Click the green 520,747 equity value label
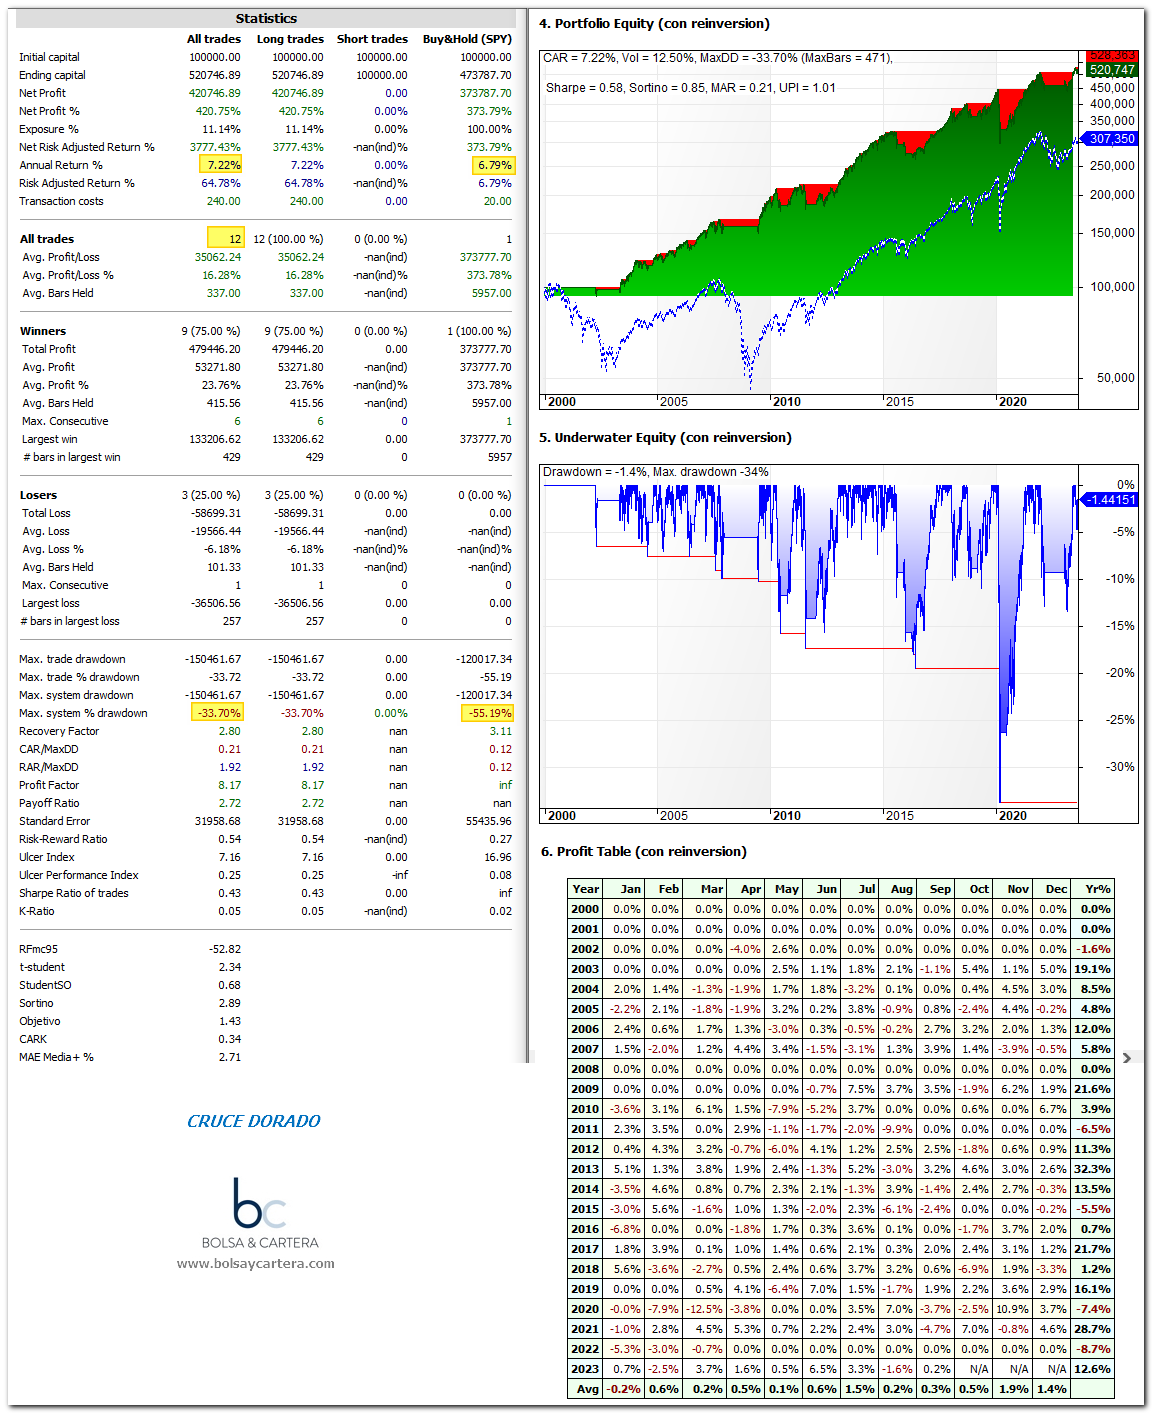Viewport: 1152px width, 1413px height. 1112,70
